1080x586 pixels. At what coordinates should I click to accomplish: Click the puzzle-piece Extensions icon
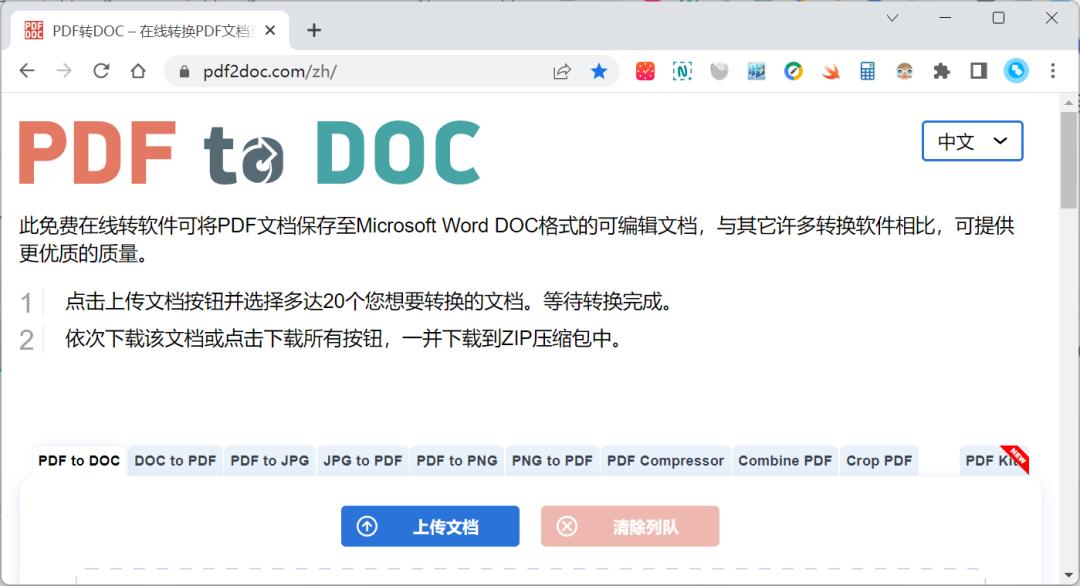click(941, 70)
